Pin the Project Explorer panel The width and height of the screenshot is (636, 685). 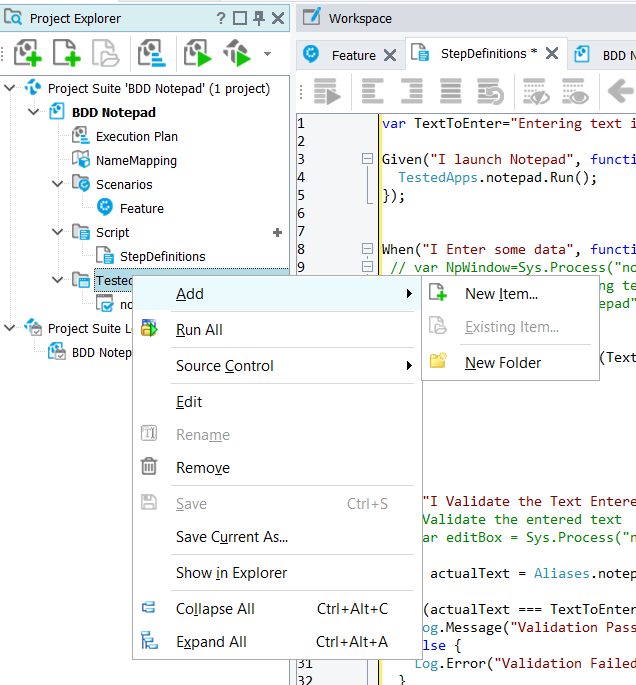tap(259, 18)
